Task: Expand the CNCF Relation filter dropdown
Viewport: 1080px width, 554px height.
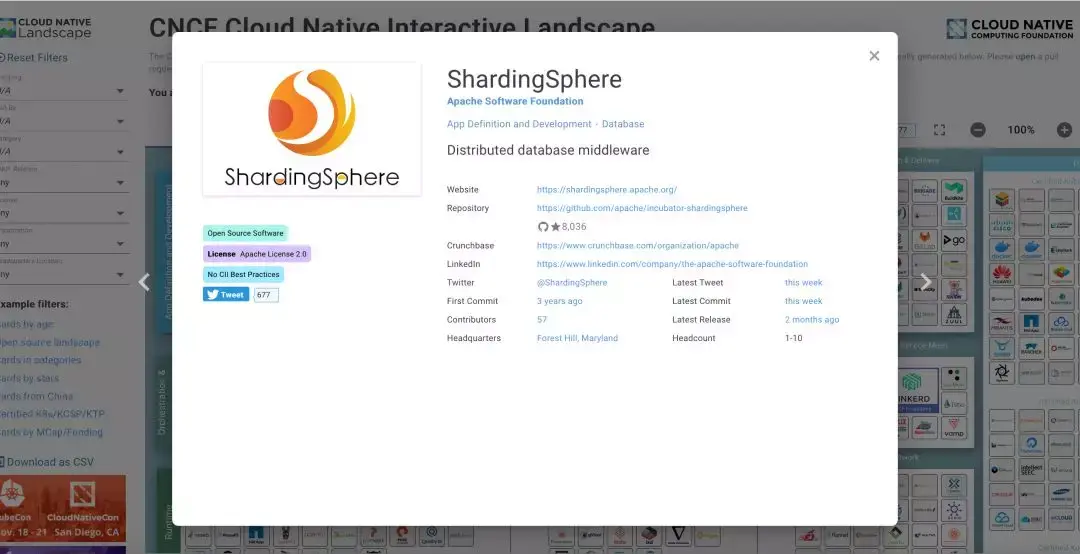Action: (63, 183)
